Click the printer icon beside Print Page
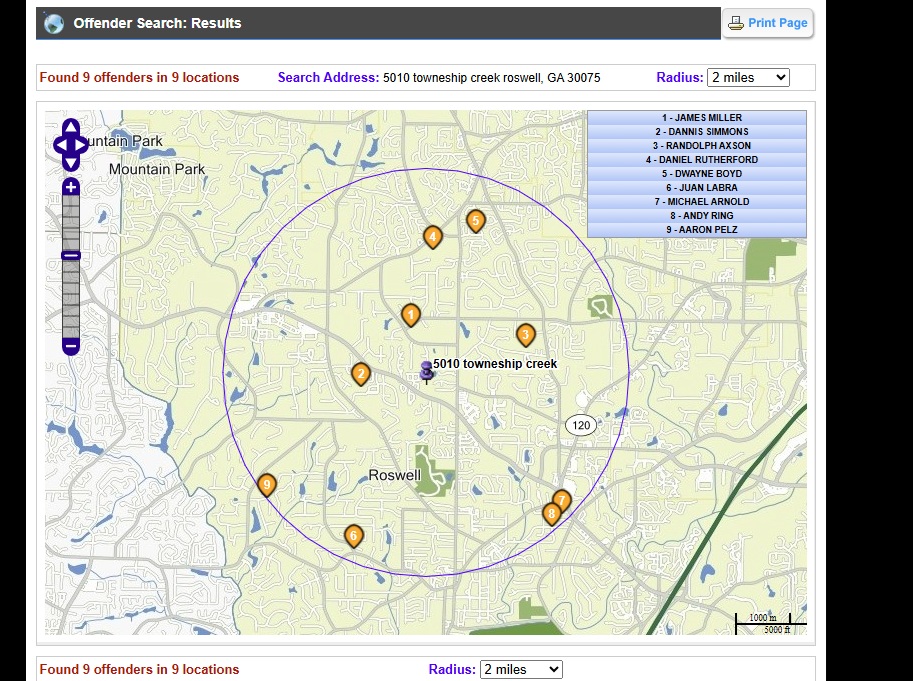 pyautogui.click(x=734, y=22)
